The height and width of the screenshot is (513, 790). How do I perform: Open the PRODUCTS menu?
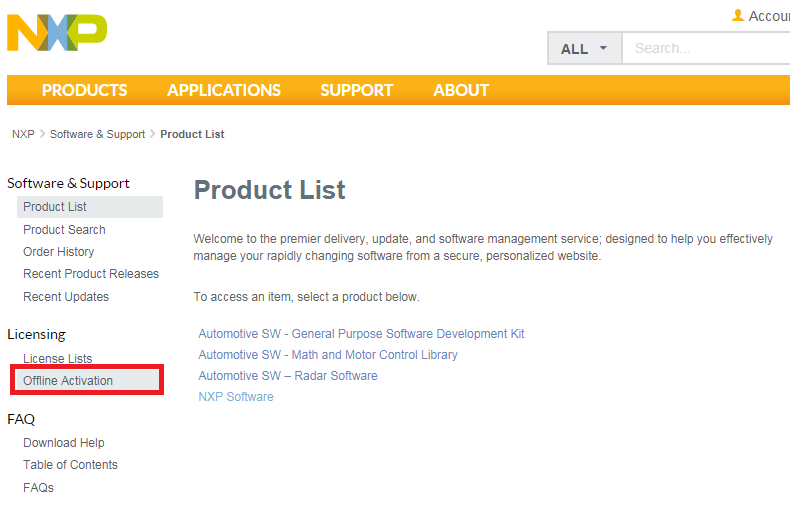85,90
